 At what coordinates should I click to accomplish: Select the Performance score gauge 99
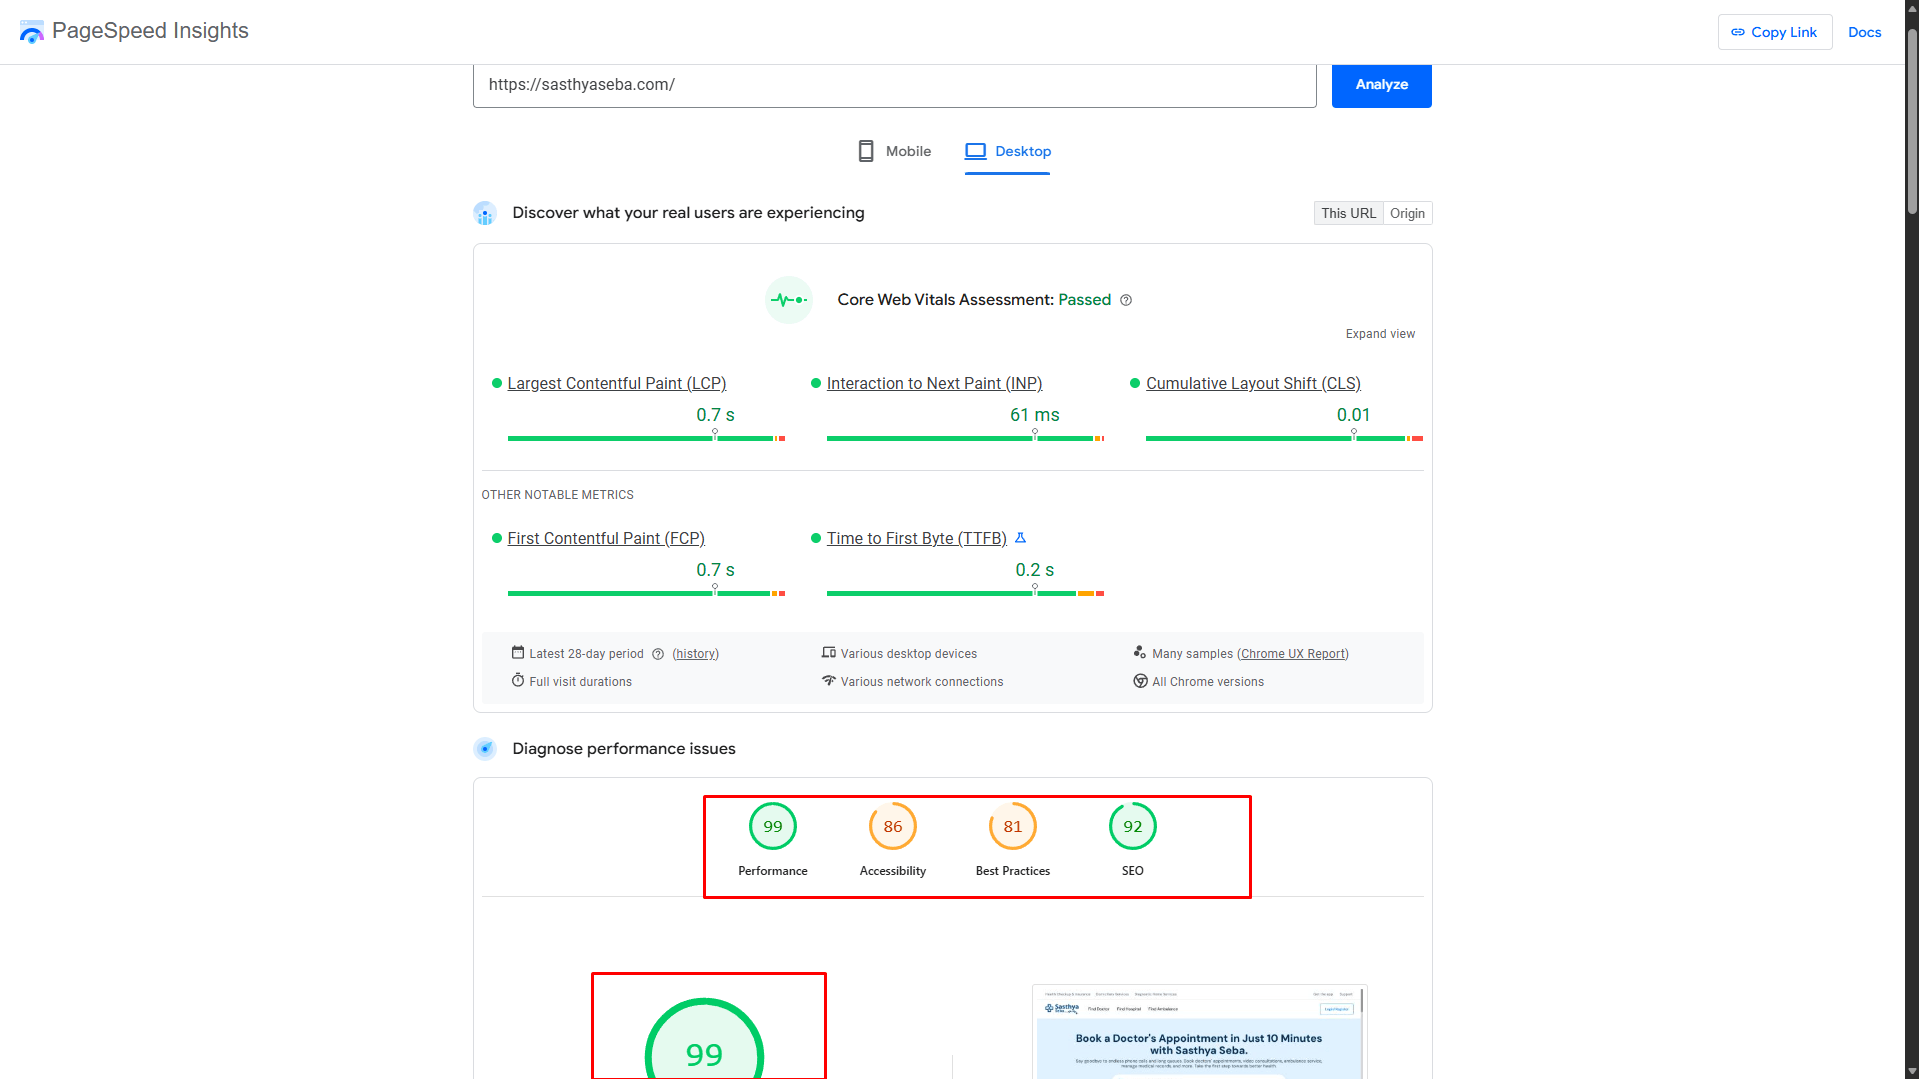pos(773,827)
